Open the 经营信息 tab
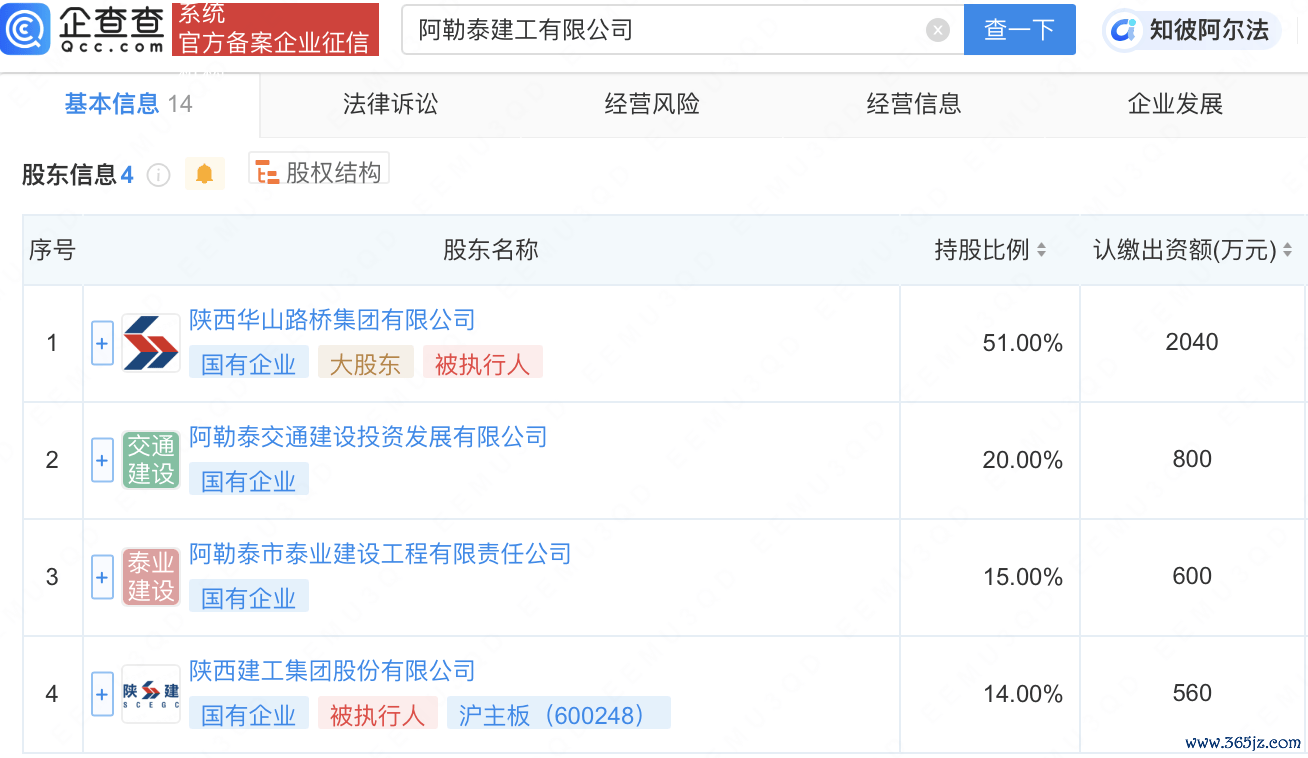This screenshot has width=1308, height=758. click(914, 104)
